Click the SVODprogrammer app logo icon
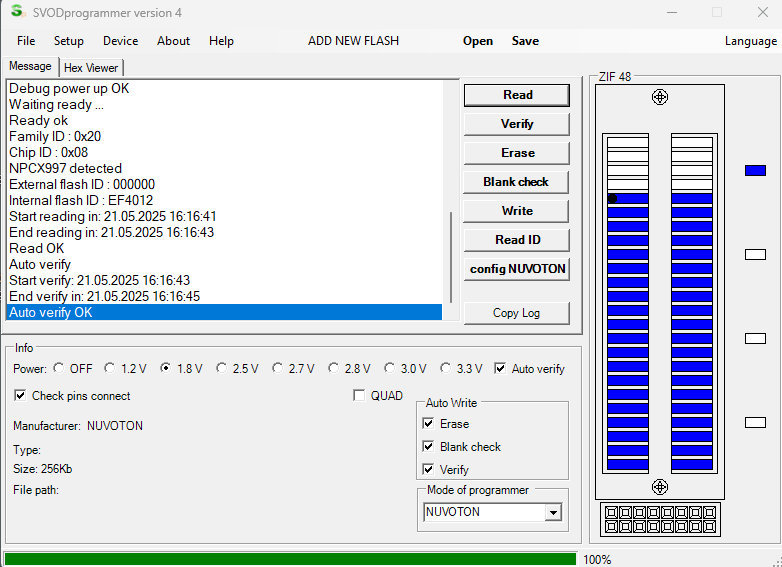The height and width of the screenshot is (567, 782). pyautogui.click(x=16, y=11)
